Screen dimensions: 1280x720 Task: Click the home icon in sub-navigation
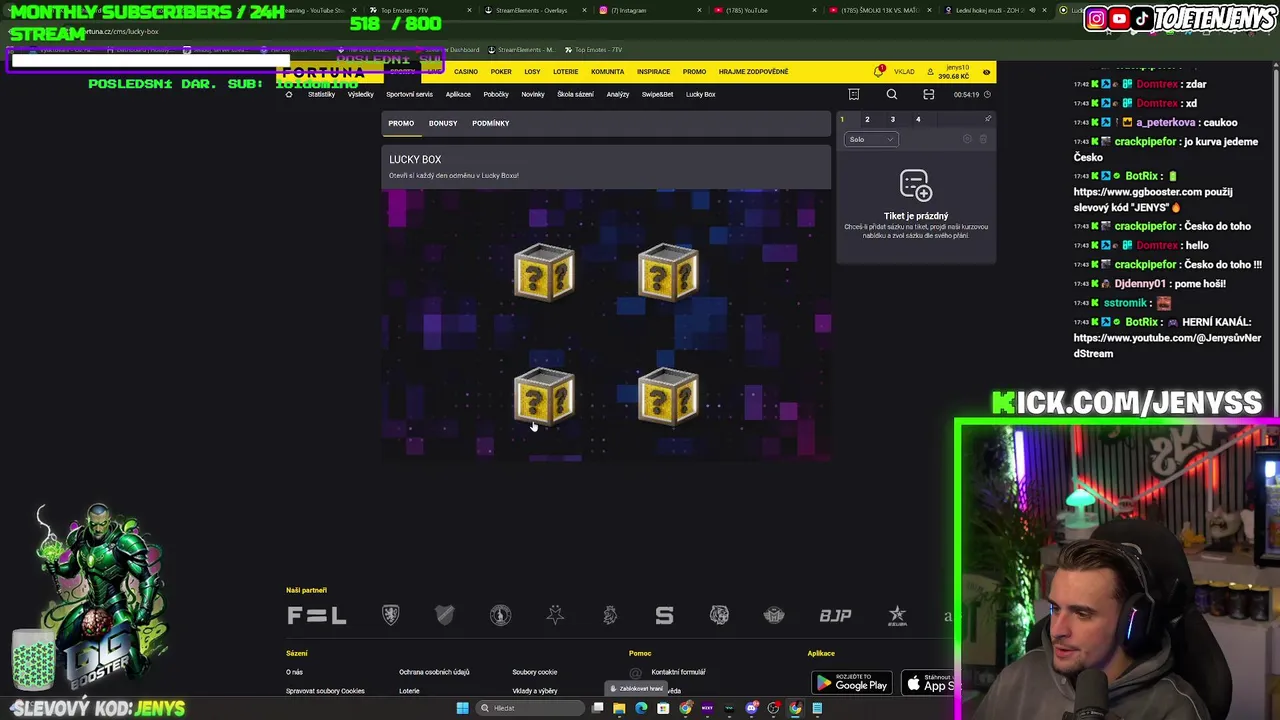tap(289, 94)
